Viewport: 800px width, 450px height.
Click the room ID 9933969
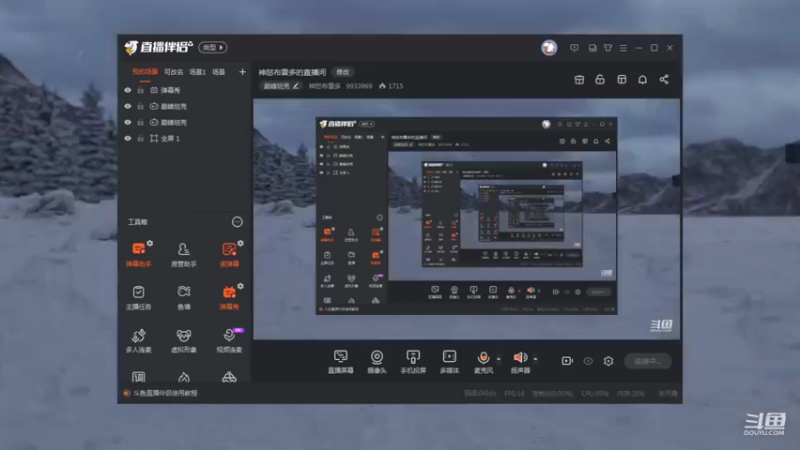(359, 86)
